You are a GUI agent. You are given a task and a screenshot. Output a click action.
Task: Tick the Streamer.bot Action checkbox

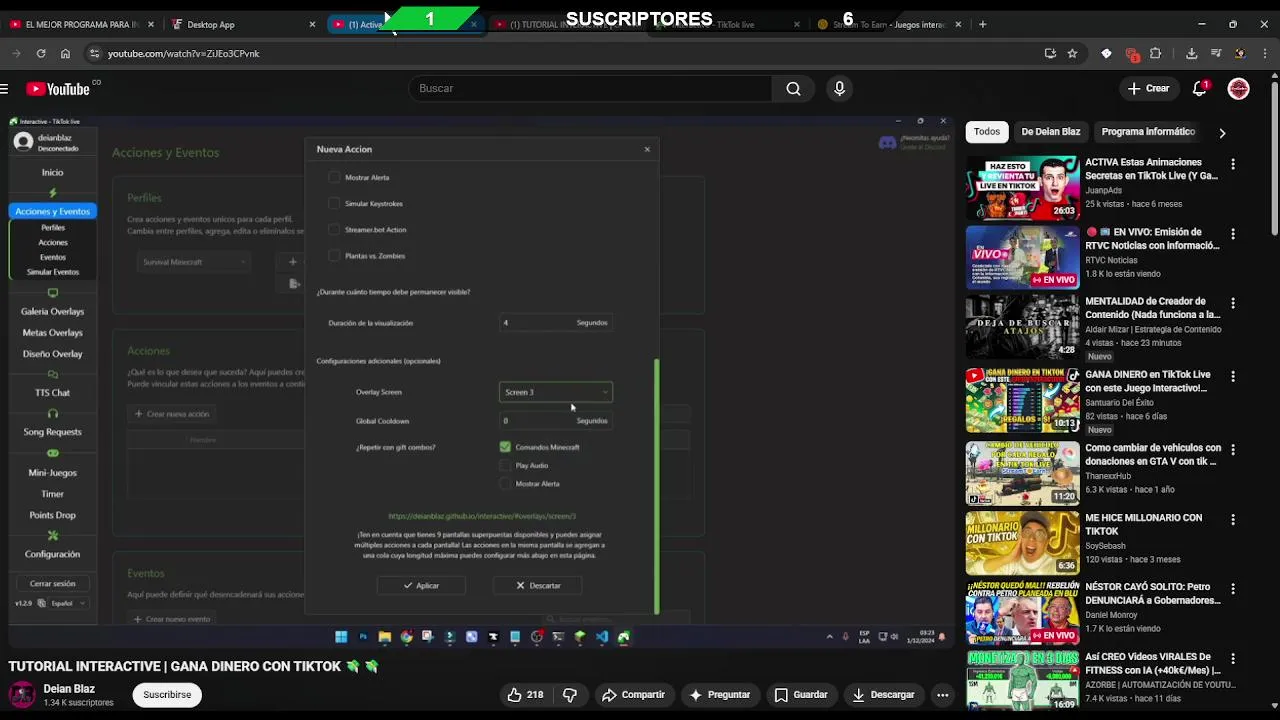(334, 229)
